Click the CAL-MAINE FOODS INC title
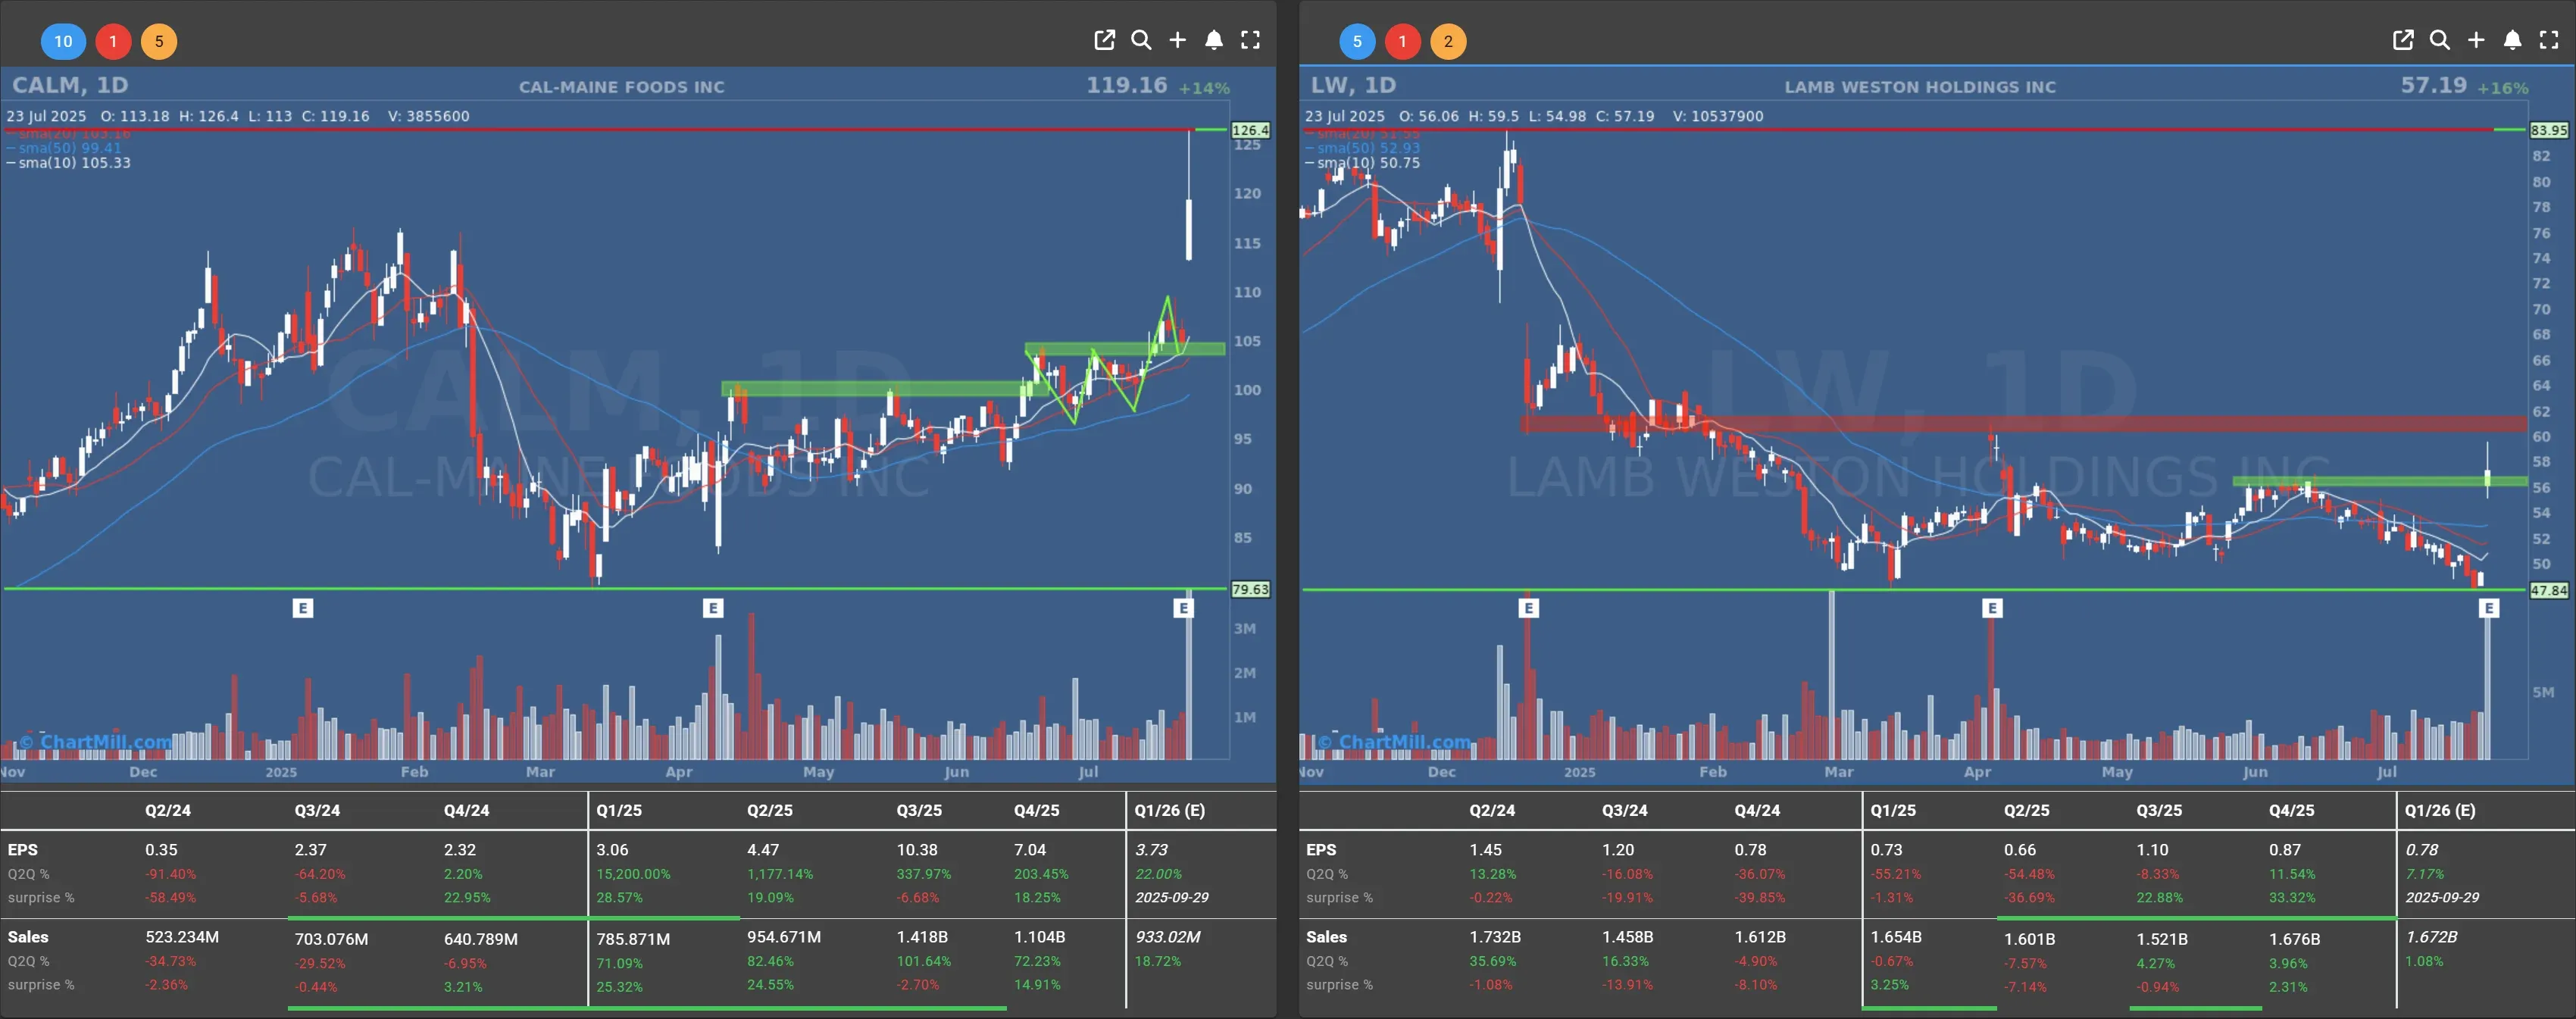2576x1019 pixels. pyautogui.click(x=621, y=87)
